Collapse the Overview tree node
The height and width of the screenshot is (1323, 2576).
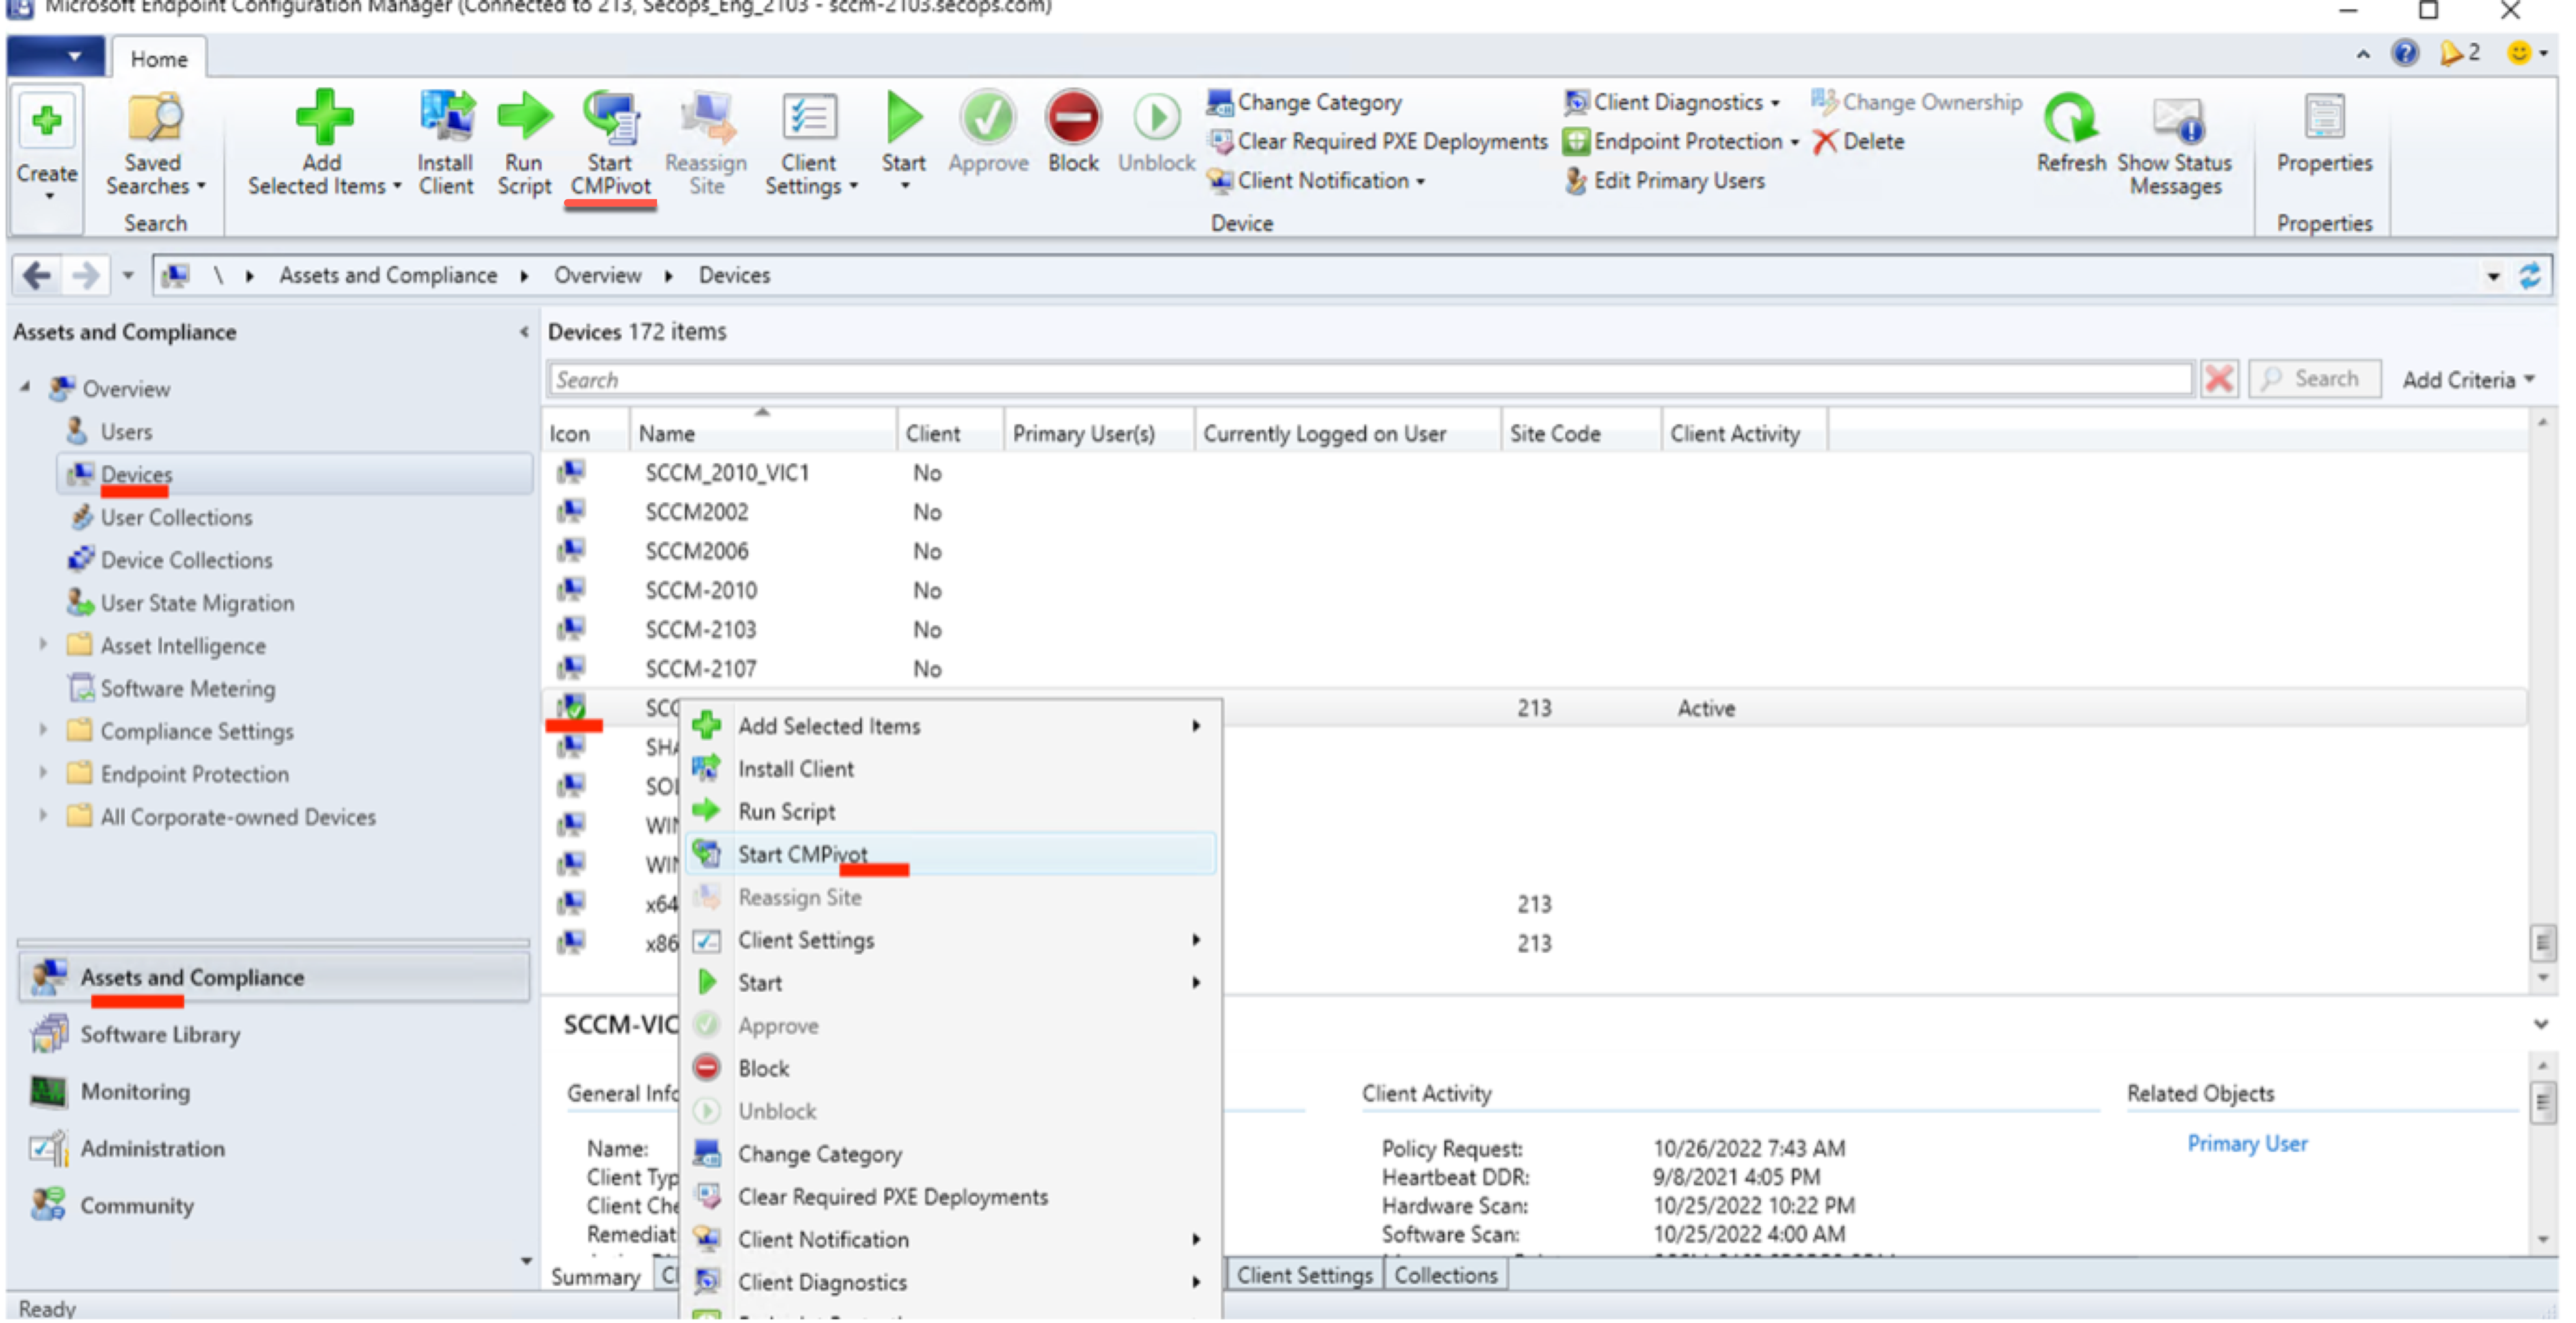point(26,387)
